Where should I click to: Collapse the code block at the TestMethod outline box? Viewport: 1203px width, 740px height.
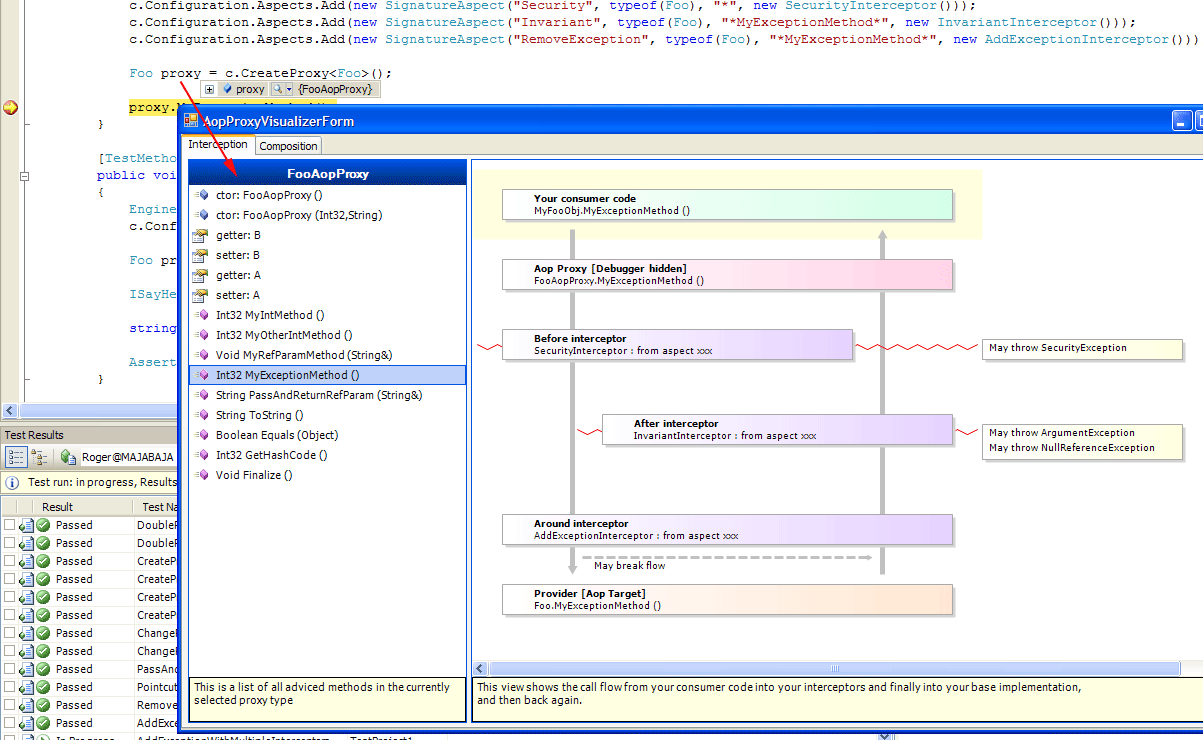coord(24,176)
